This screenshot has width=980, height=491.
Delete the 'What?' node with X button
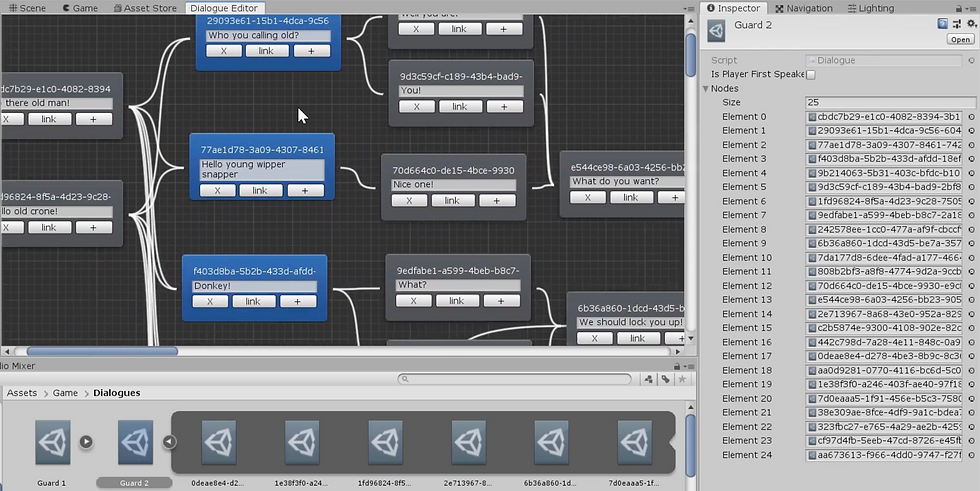pos(414,301)
